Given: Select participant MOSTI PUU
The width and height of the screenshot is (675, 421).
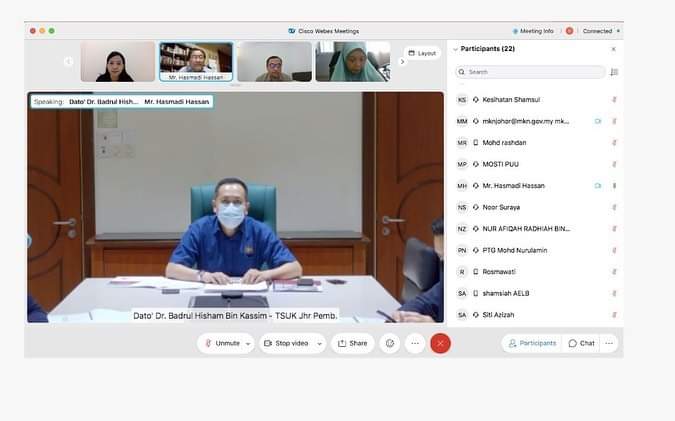Looking at the screenshot, I should pyautogui.click(x=537, y=164).
